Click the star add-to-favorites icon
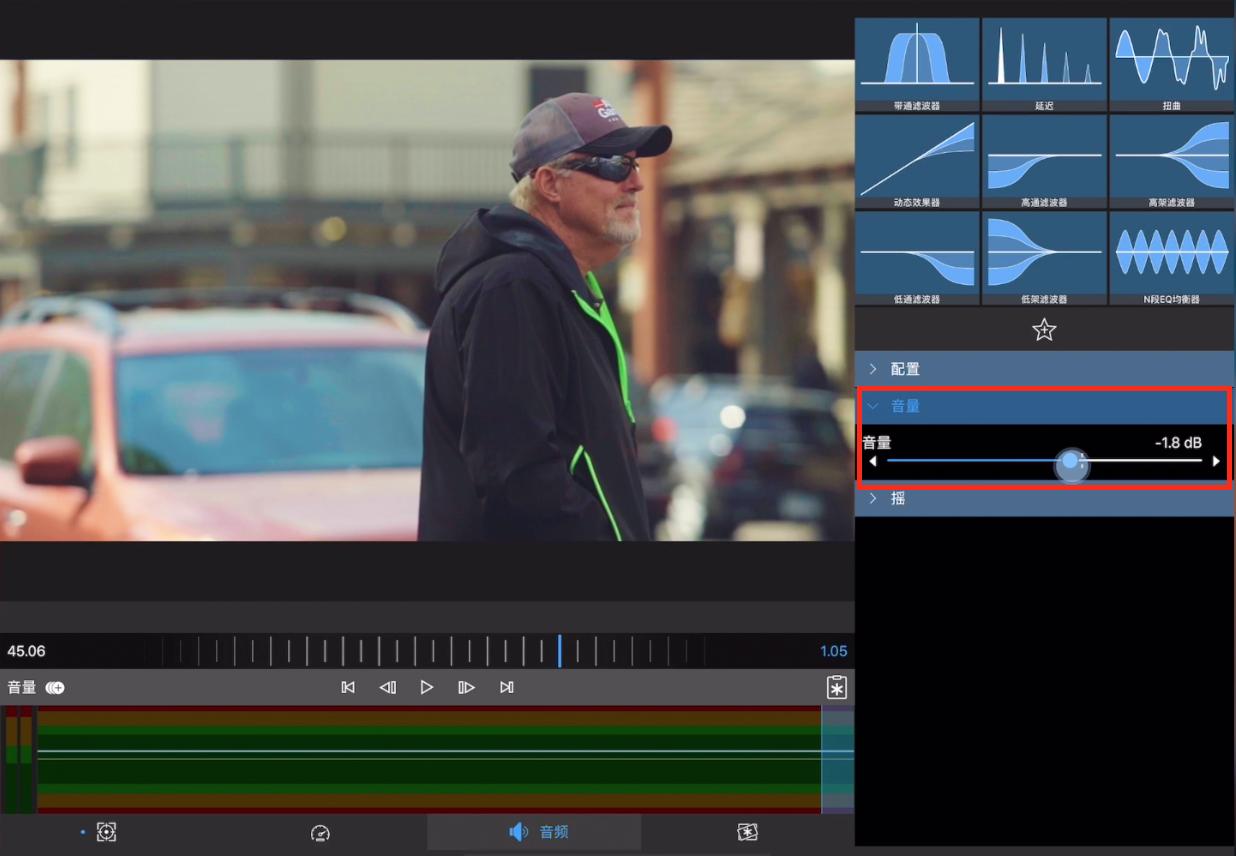The image size is (1236, 856). (1044, 330)
